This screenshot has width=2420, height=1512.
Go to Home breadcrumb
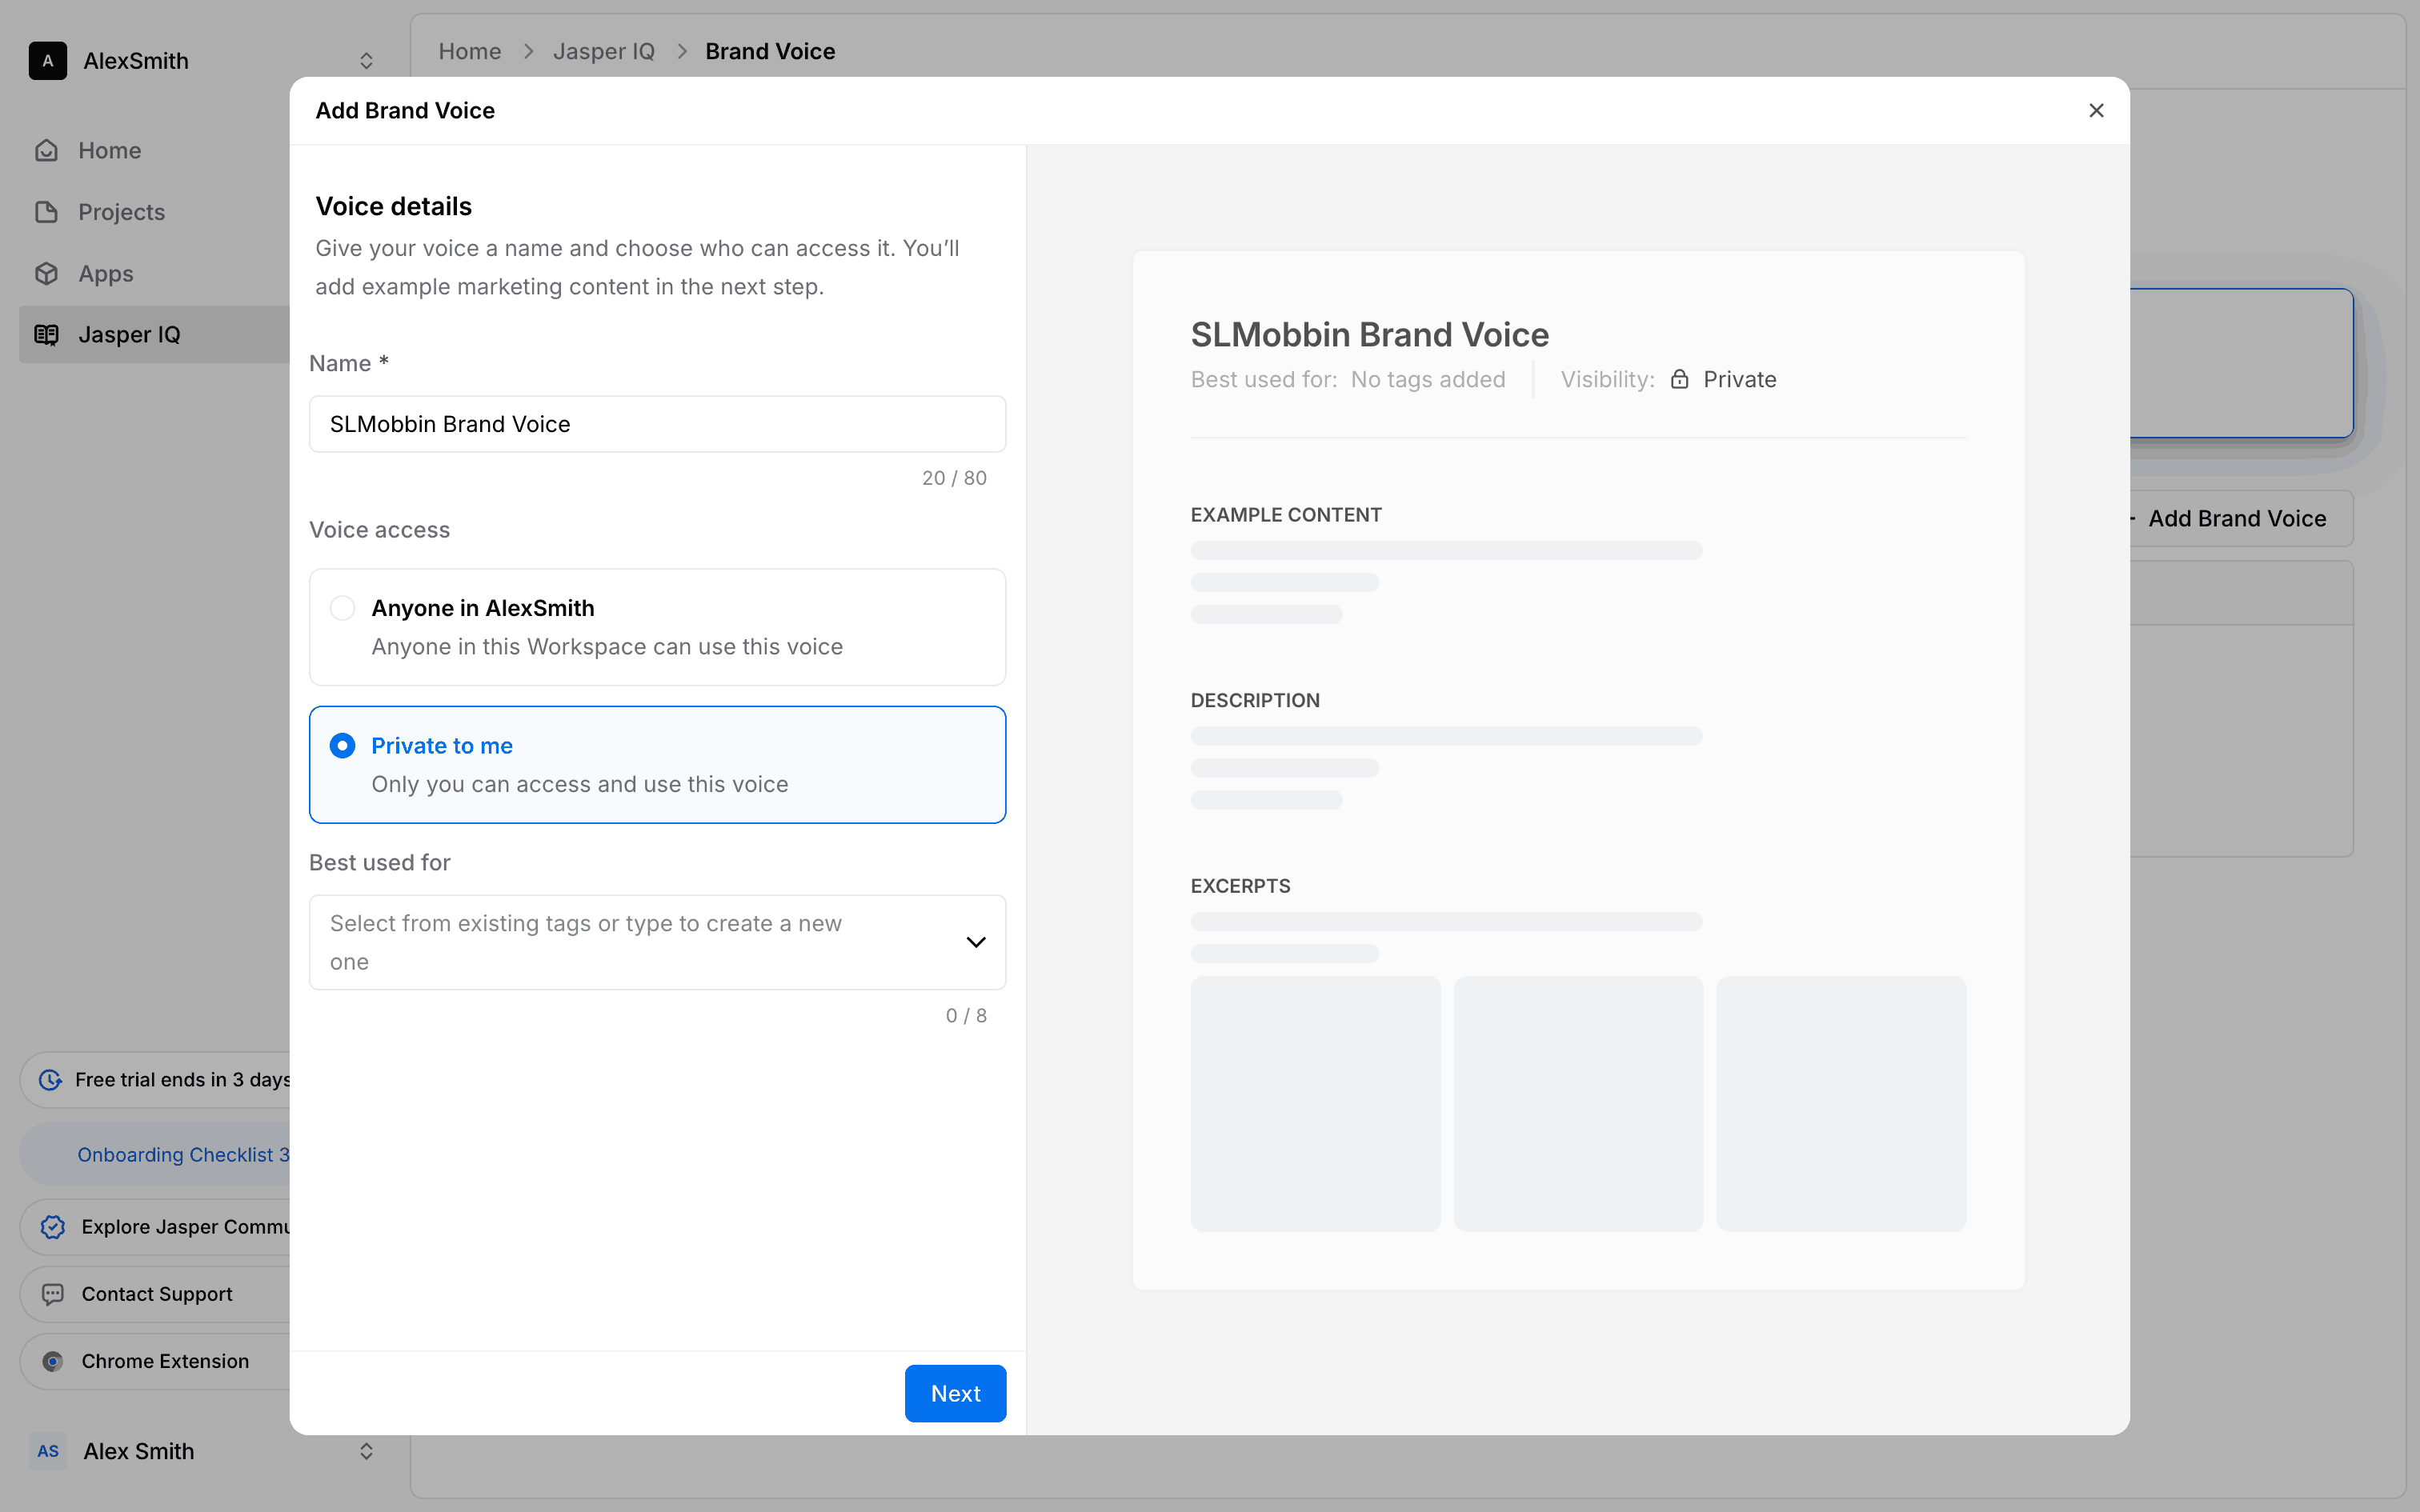pyautogui.click(x=469, y=51)
